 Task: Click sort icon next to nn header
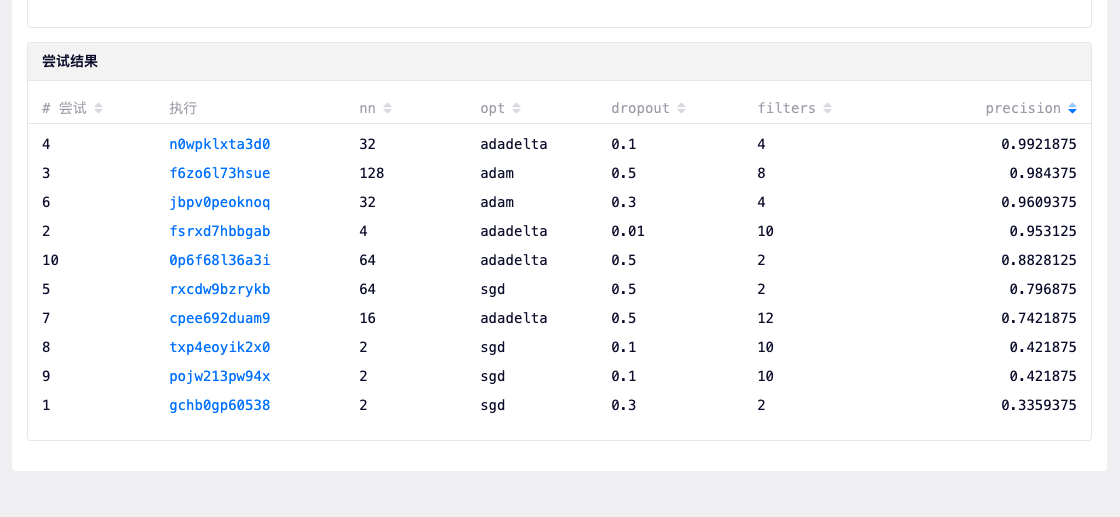(387, 108)
